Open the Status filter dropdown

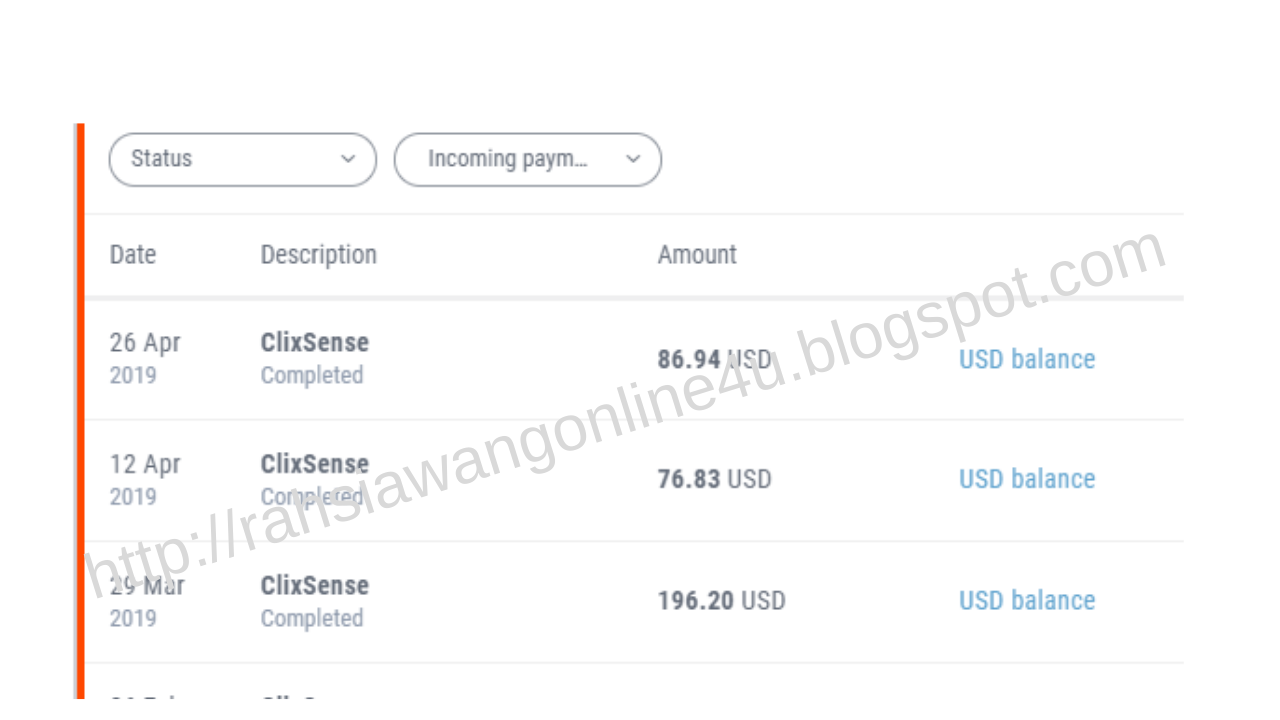click(243, 160)
